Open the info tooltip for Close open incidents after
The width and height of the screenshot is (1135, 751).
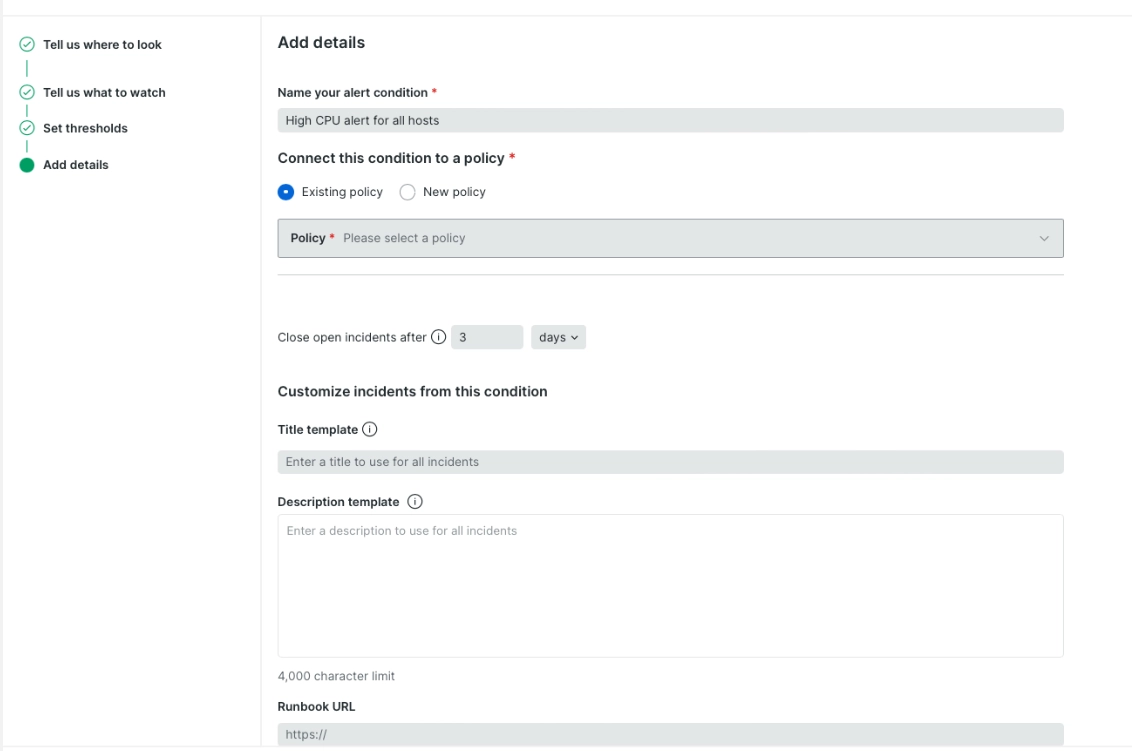[x=439, y=337]
